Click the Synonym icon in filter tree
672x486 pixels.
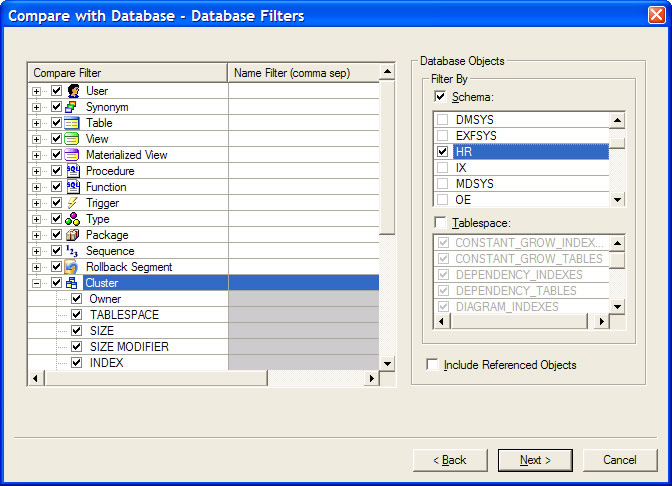(x=72, y=107)
